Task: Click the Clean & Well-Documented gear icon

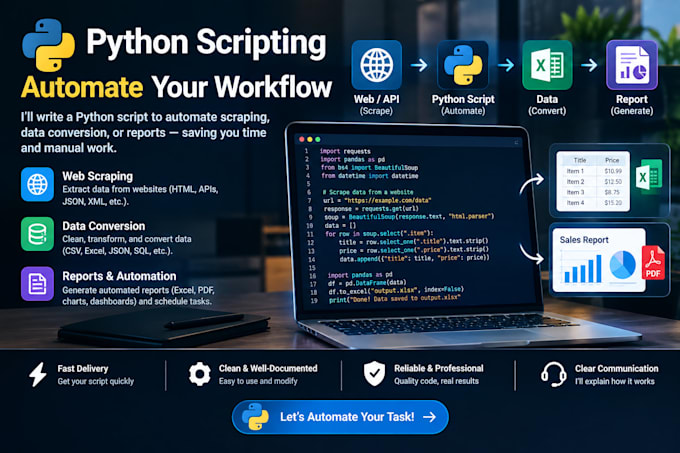Action: tap(199, 374)
